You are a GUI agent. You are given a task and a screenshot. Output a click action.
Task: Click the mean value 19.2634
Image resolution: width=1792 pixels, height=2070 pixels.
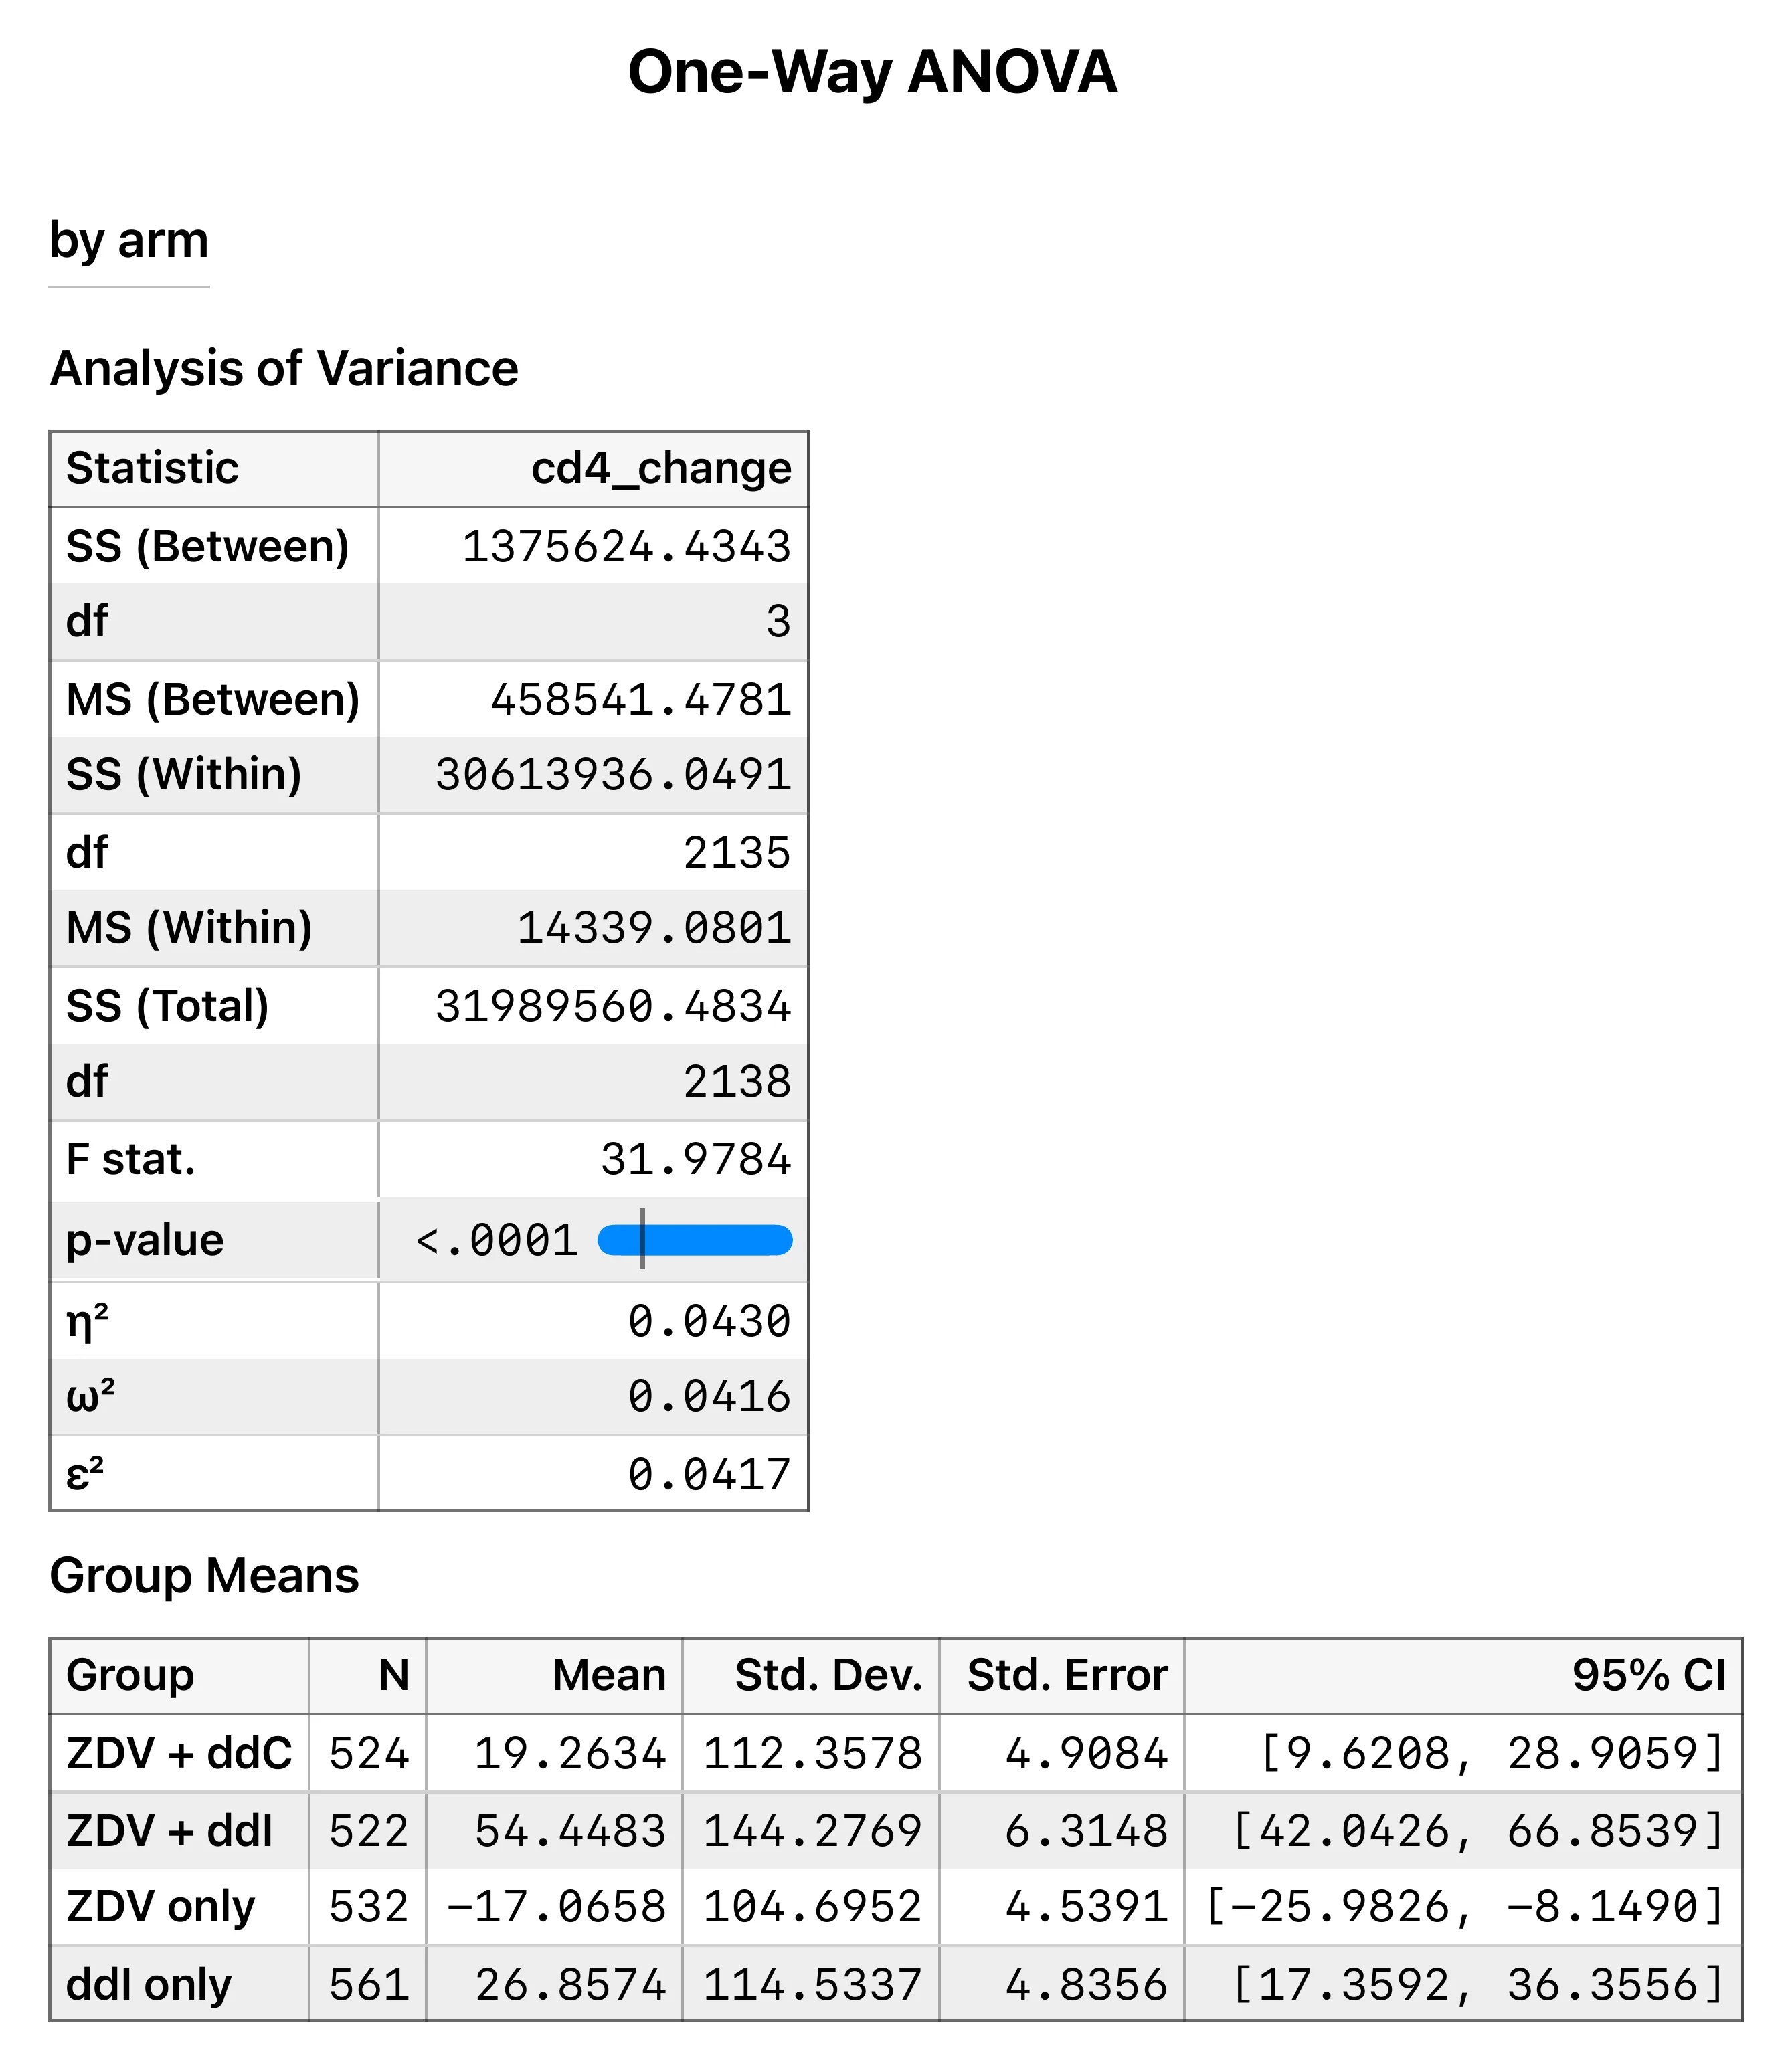(x=570, y=1754)
